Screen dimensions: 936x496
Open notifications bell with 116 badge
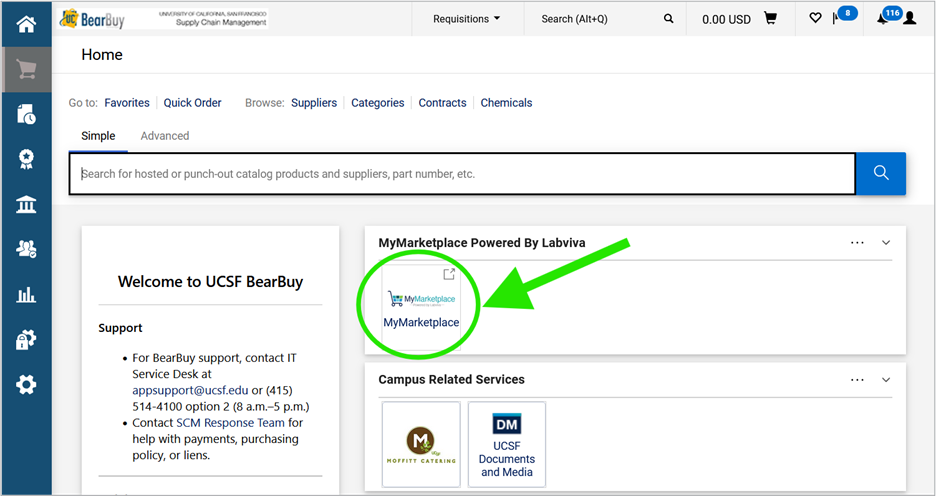pos(888,16)
